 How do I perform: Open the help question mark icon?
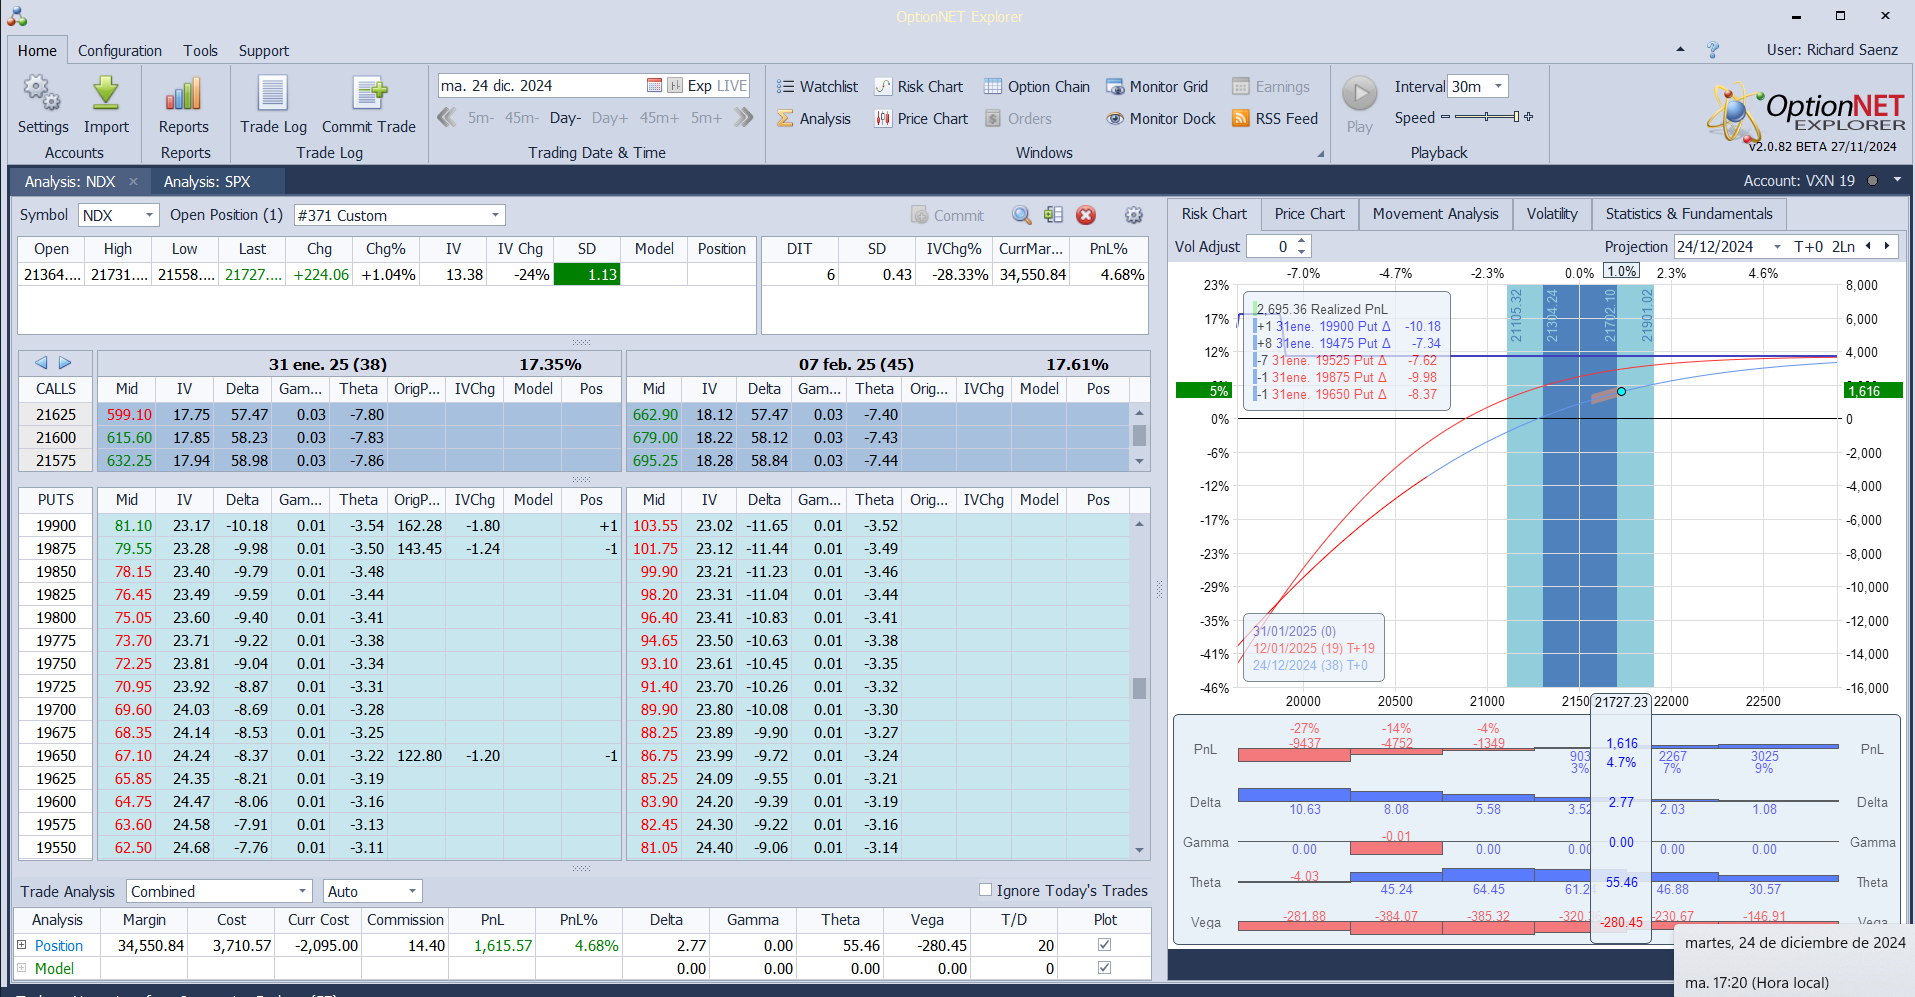pyautogui.click(x=1713, y=50)
